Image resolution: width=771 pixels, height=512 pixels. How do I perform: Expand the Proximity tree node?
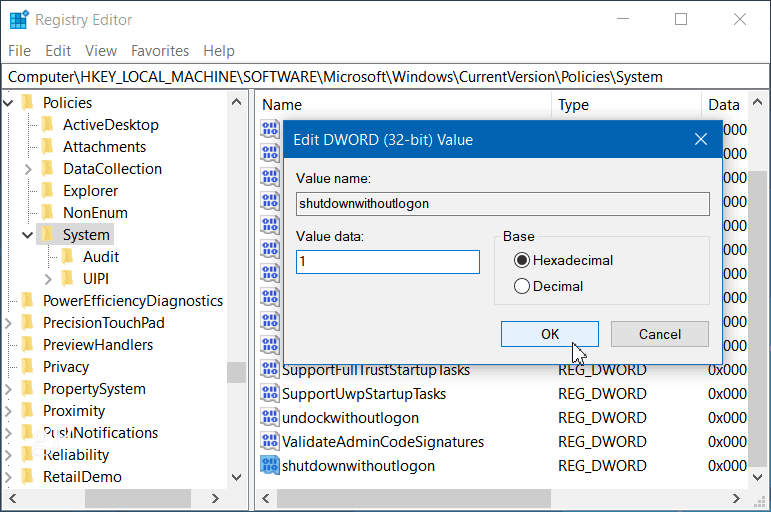[x=8, y=411]
